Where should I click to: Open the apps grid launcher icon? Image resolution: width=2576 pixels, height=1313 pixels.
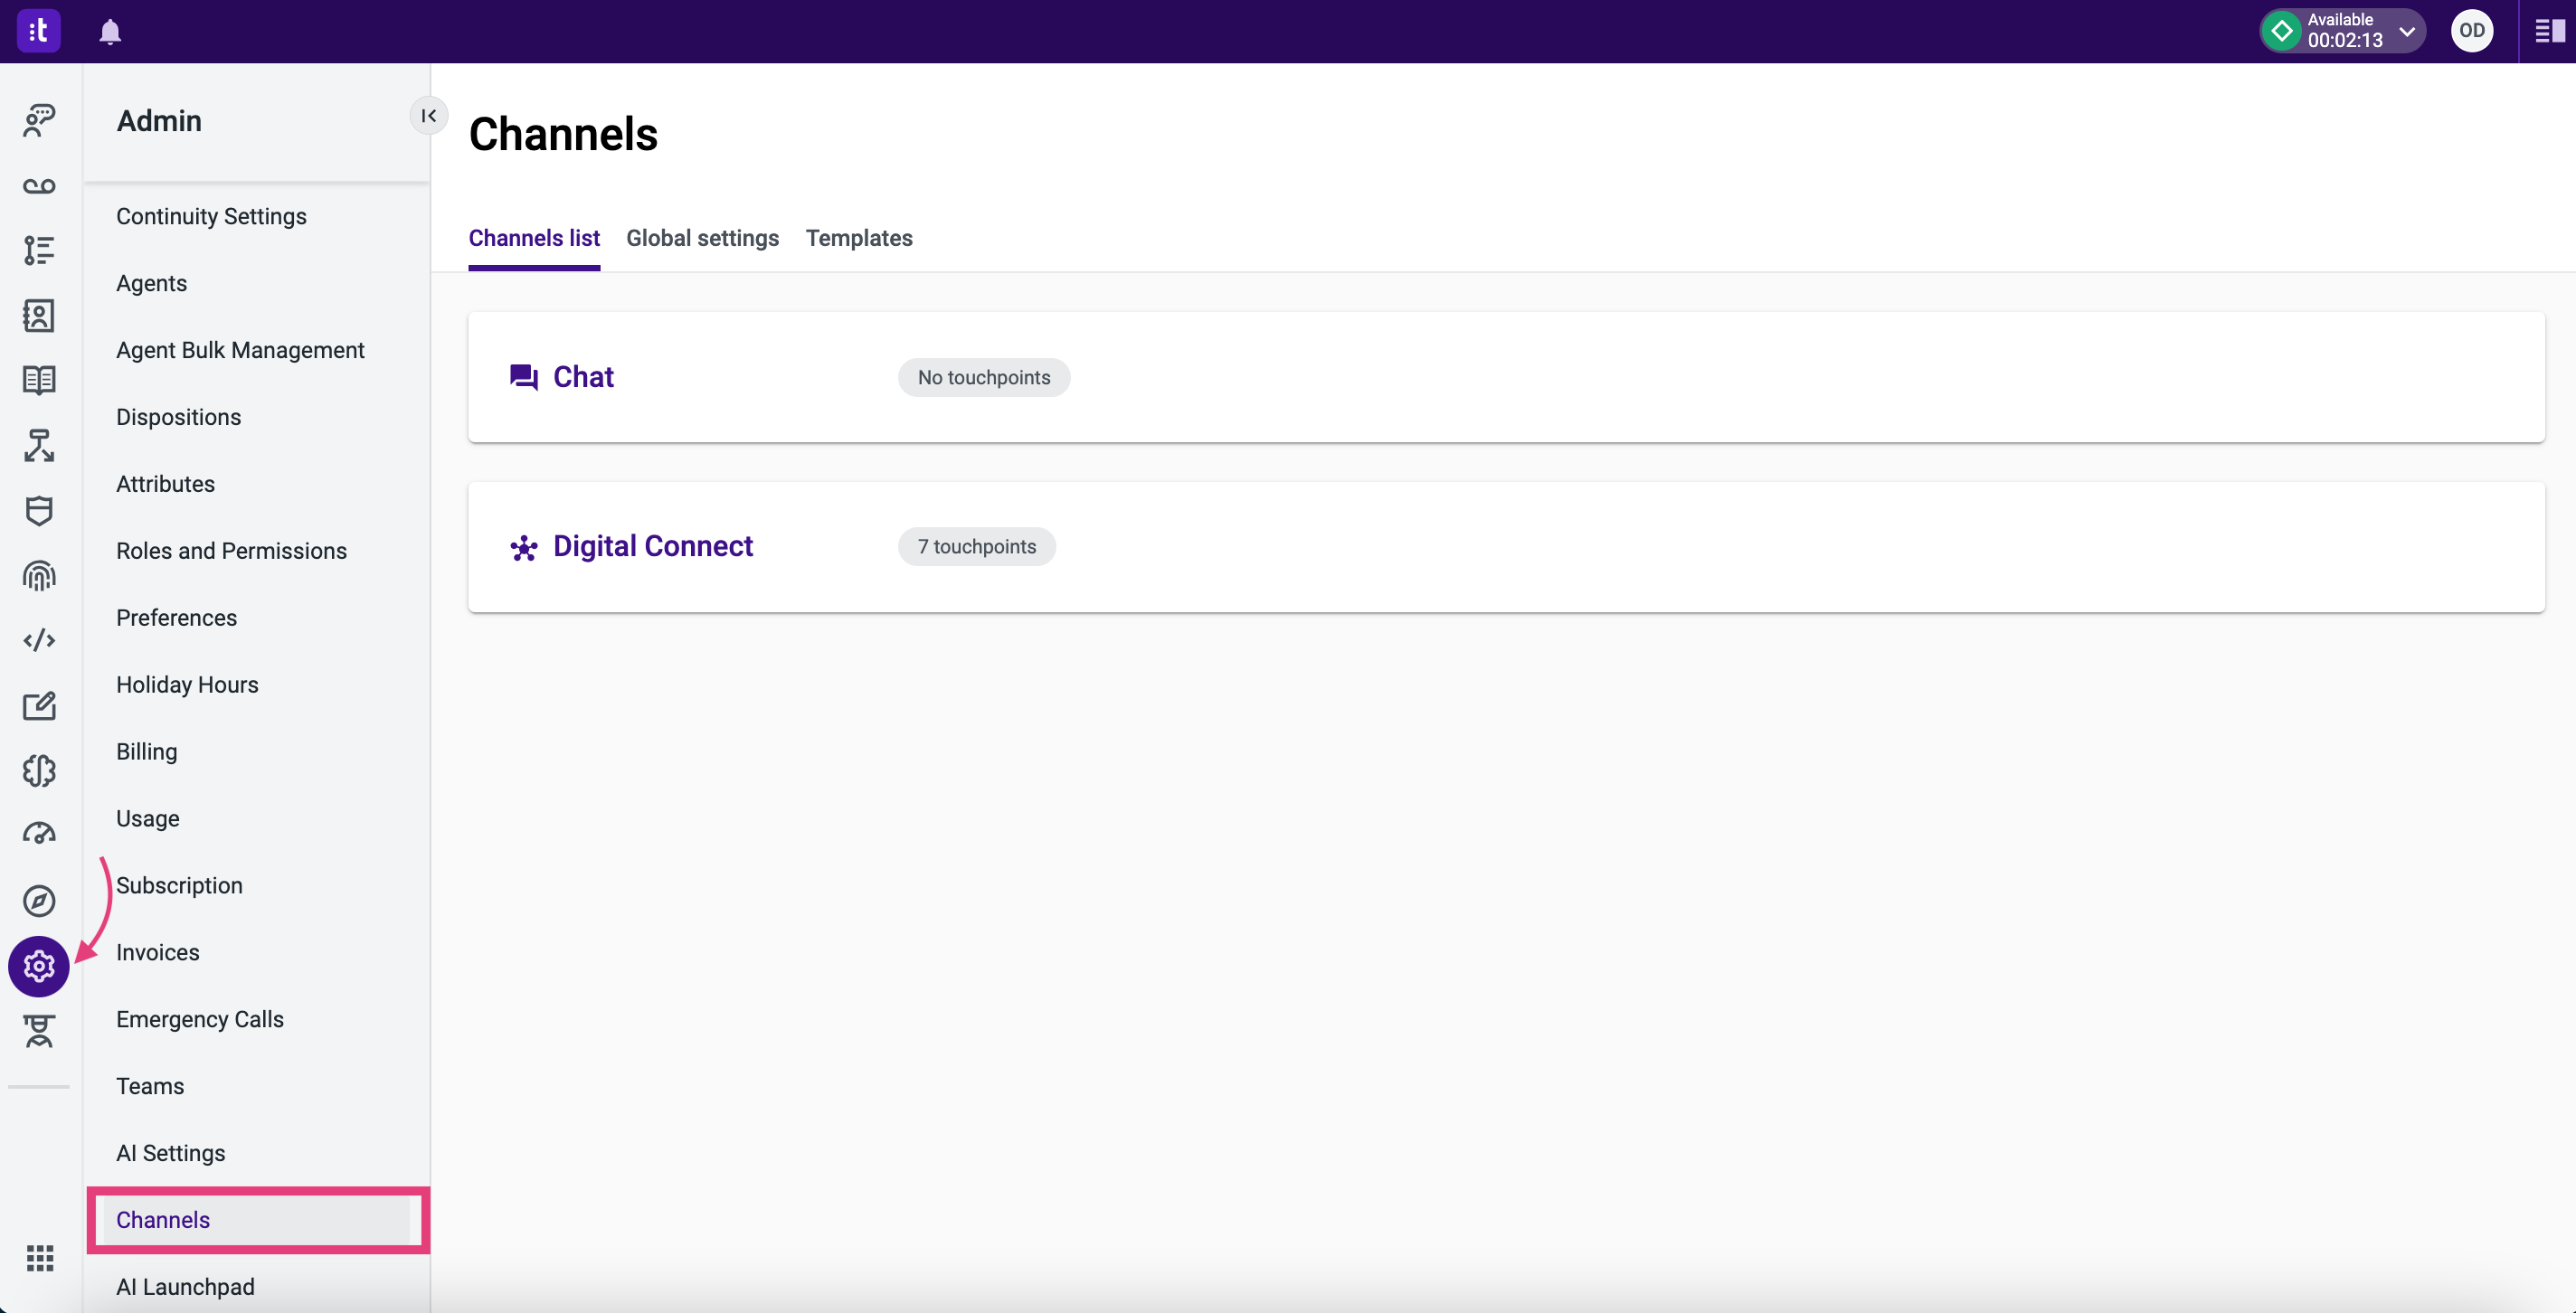point(39,1257)
